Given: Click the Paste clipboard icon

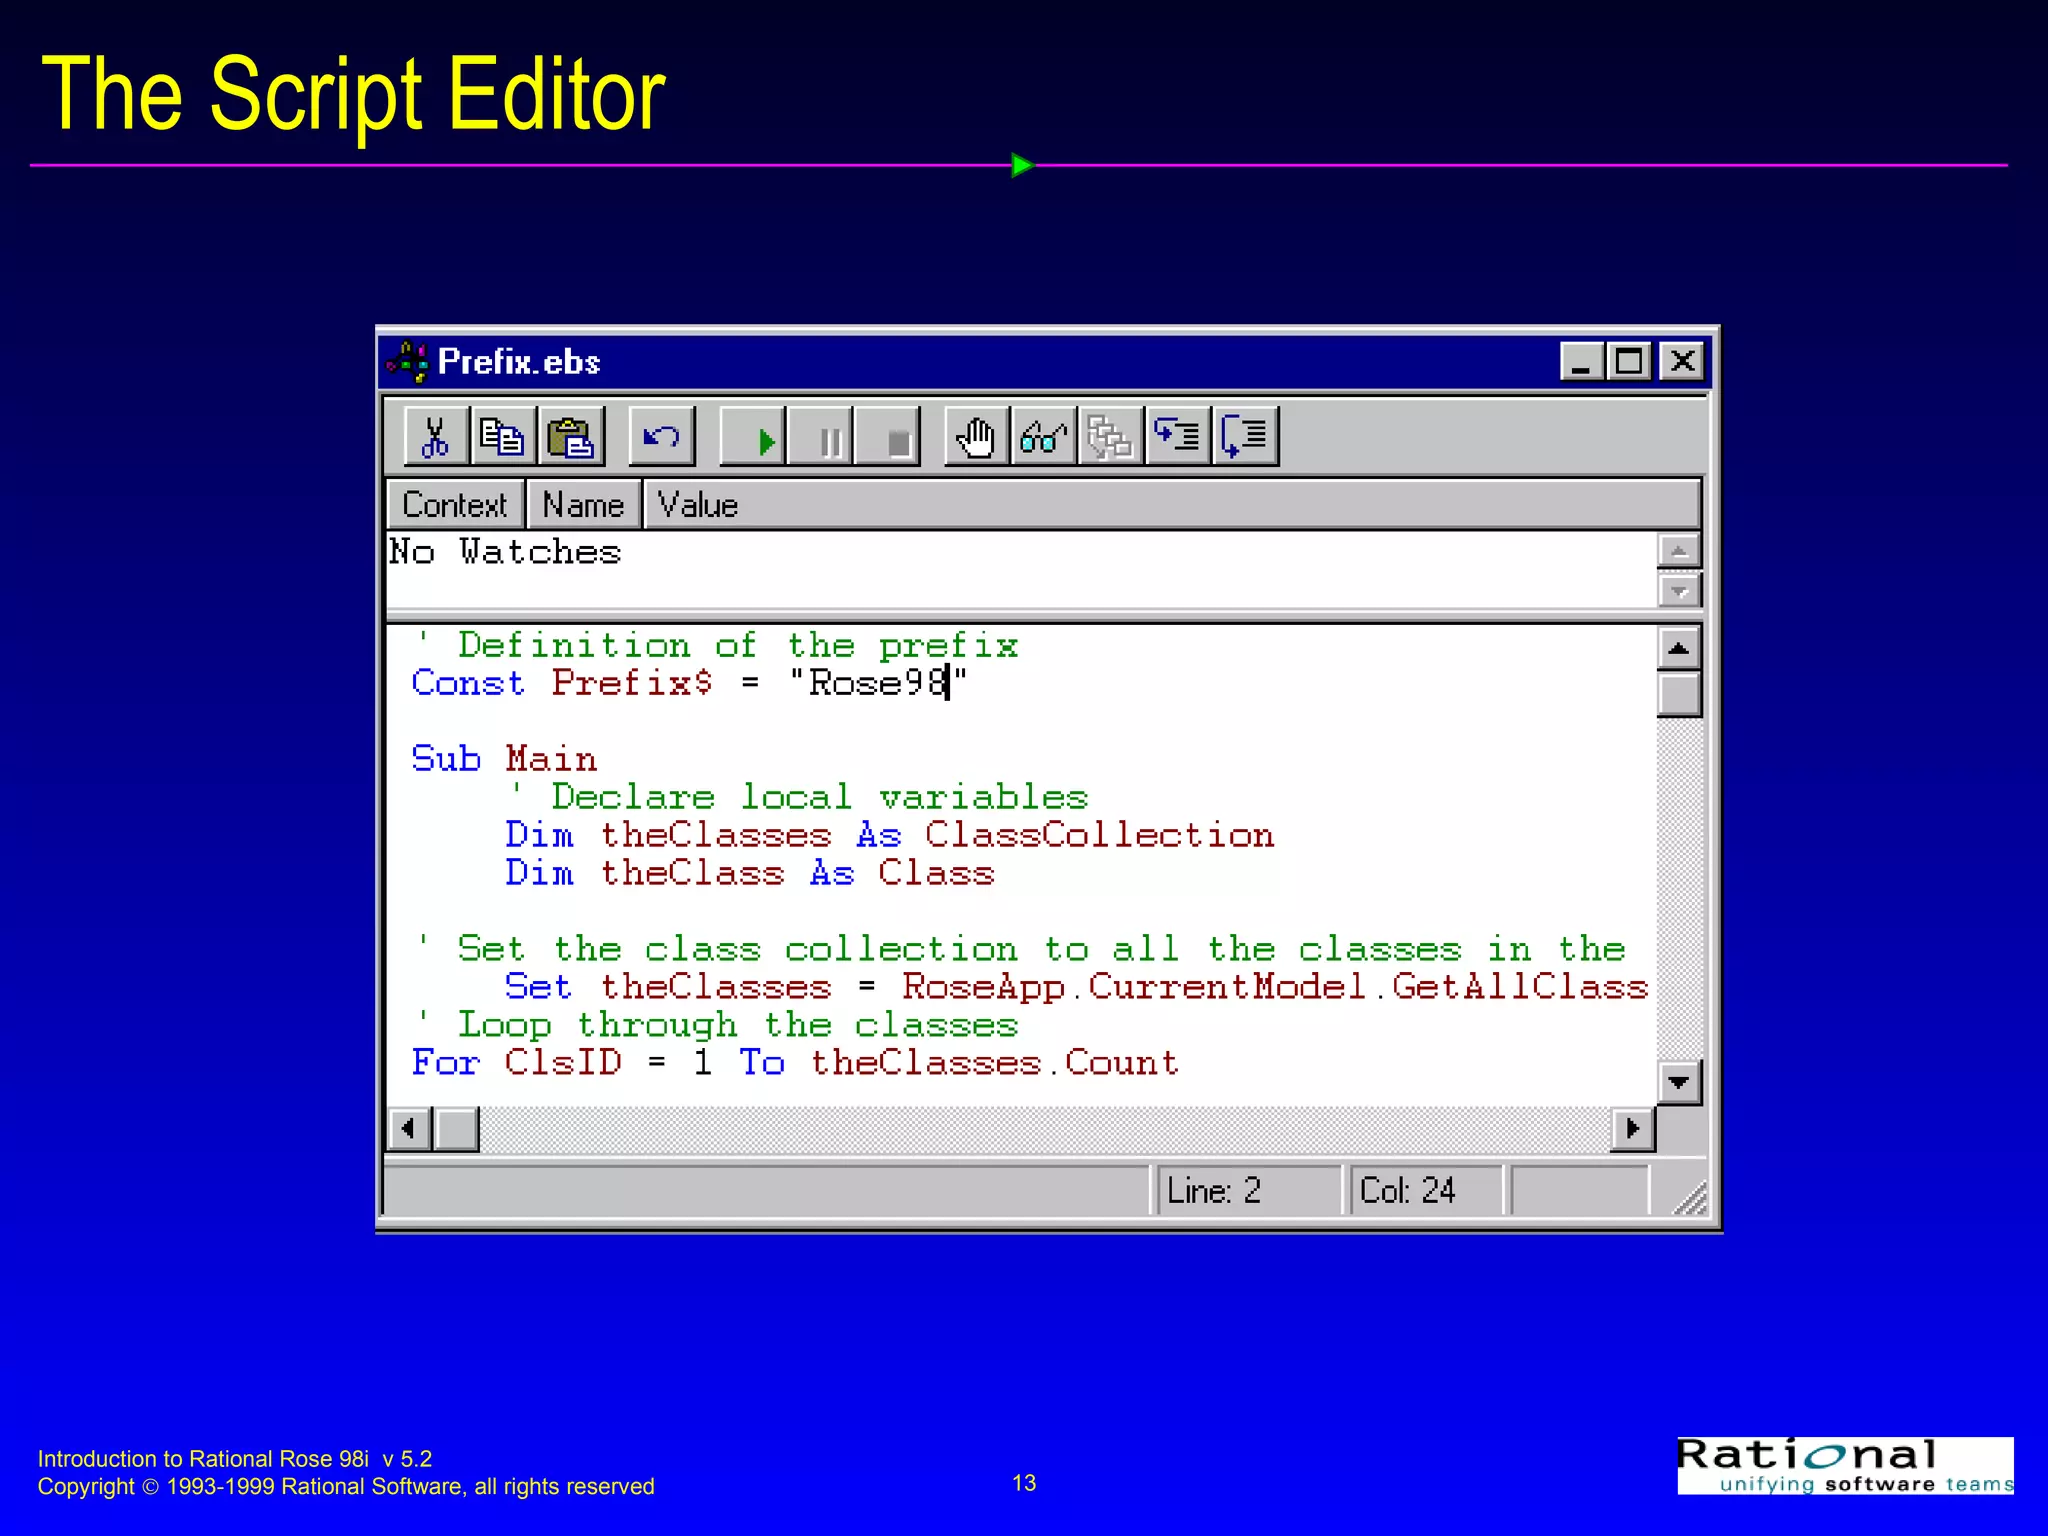Looking at the screenshot, I should [571, 437].
